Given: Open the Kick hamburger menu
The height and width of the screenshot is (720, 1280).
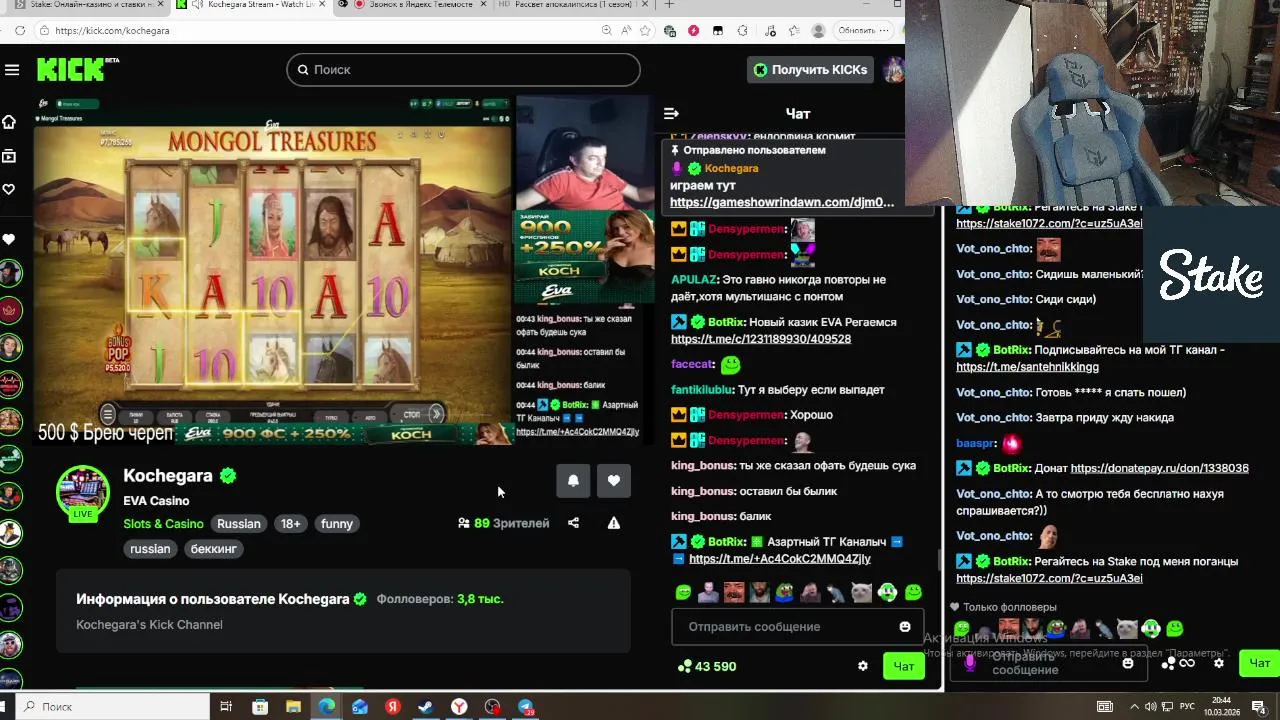Looking at the screenshot, I should (x=12, y=70).
